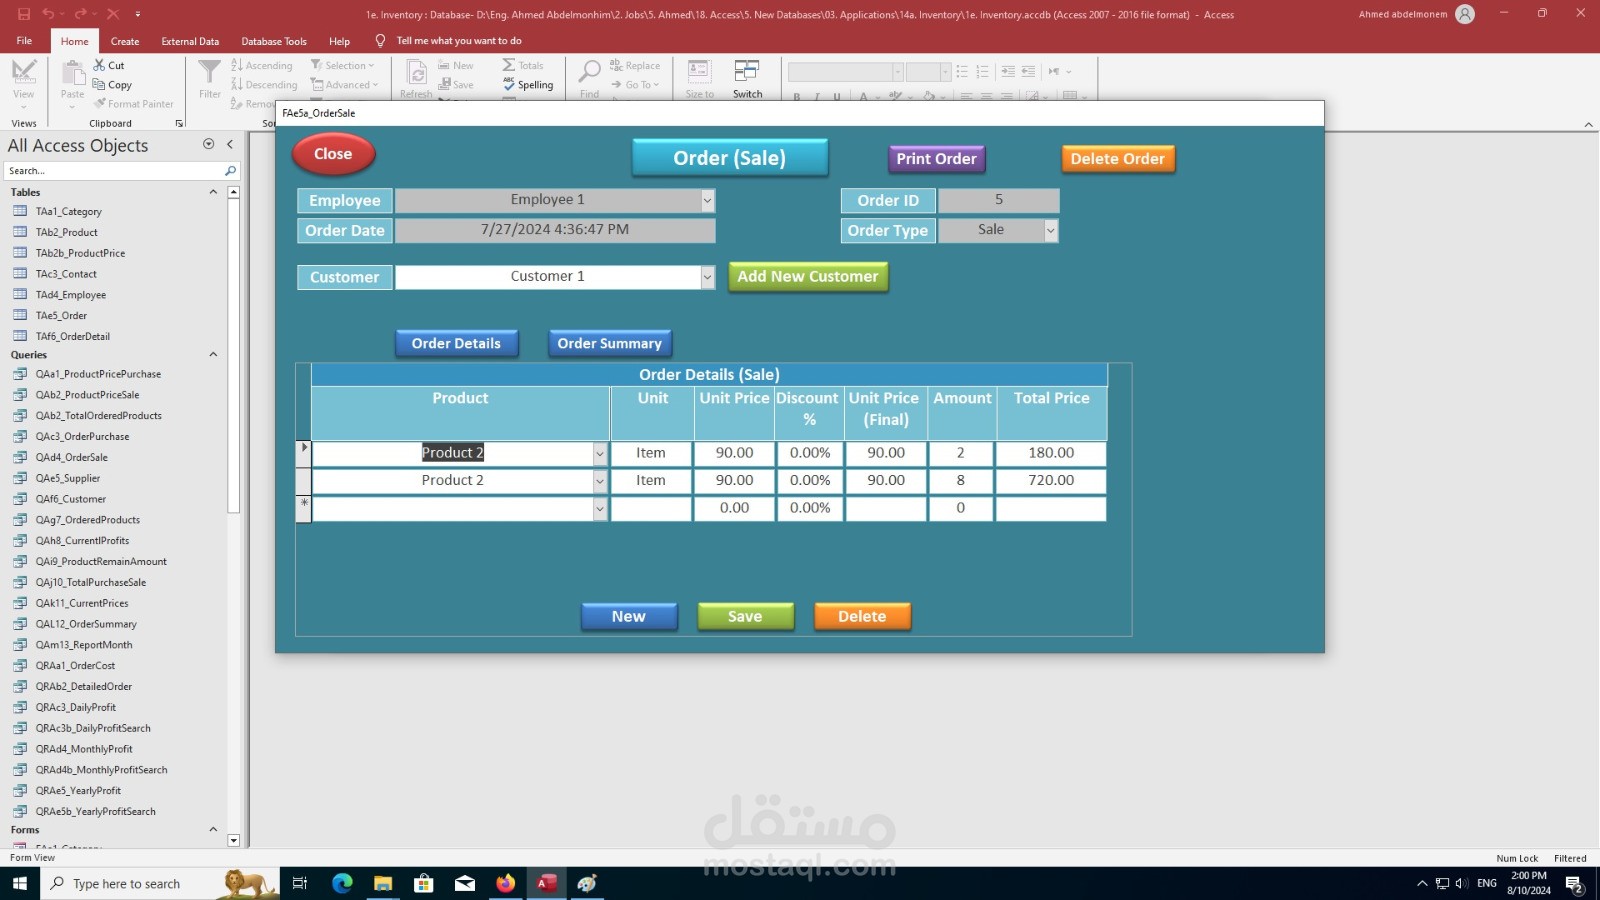Click the navigation pane Search field
The height and width of the screenshot is (900, 1600).
[115, 171]
